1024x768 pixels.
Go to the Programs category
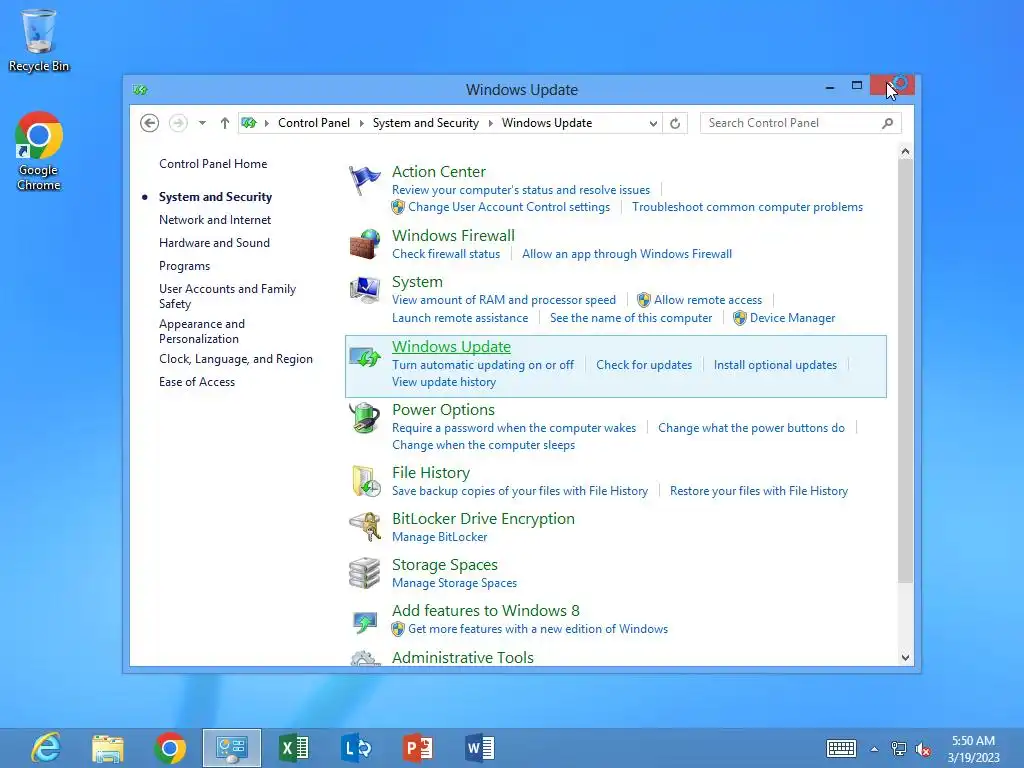point(184,266)
